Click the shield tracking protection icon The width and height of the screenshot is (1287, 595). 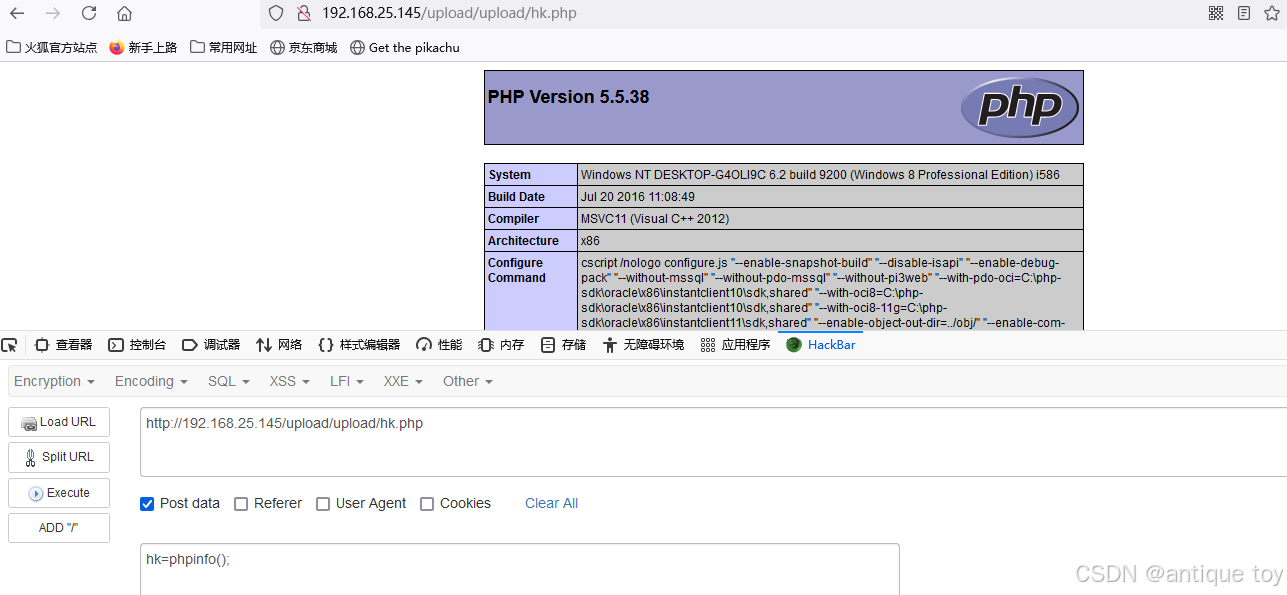click(277, 13)
